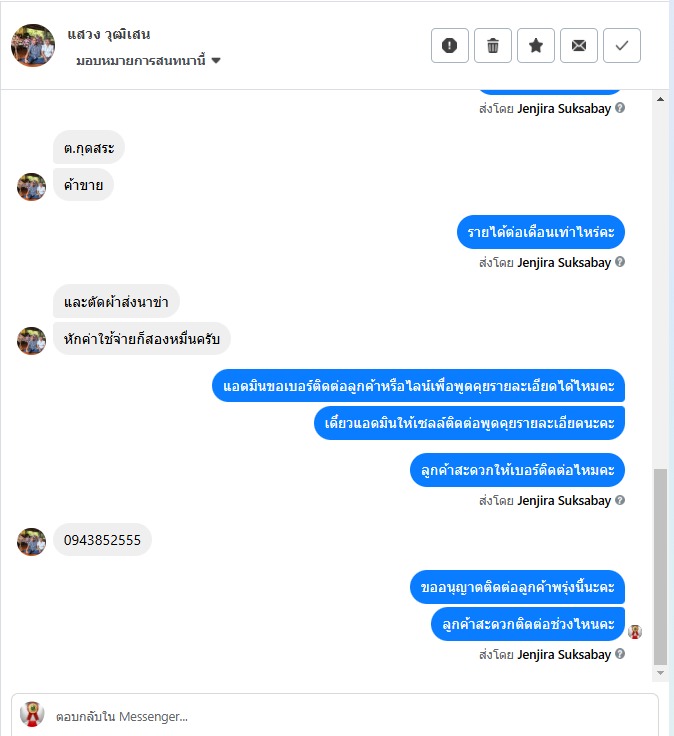Star this conversation for follow-up
The image size is (674, 736).
[x=536, y=46]
